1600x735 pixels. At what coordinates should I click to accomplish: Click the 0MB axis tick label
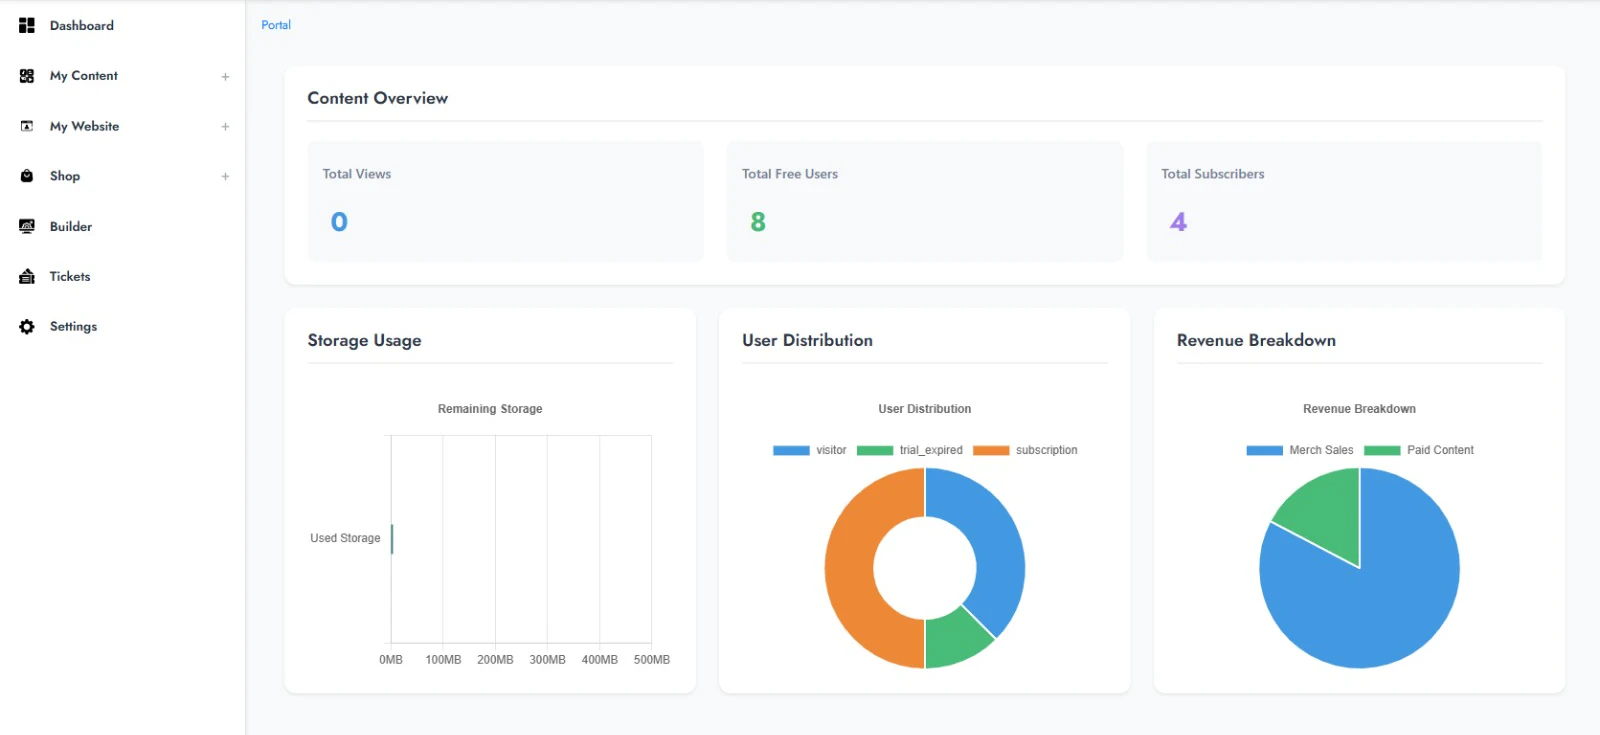pyautogui.click(x=391, y=660)
